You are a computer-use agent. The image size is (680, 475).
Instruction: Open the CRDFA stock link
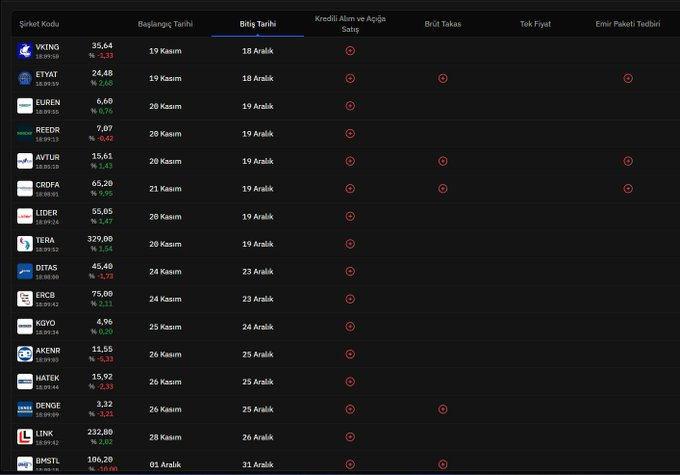coord(47,185)
